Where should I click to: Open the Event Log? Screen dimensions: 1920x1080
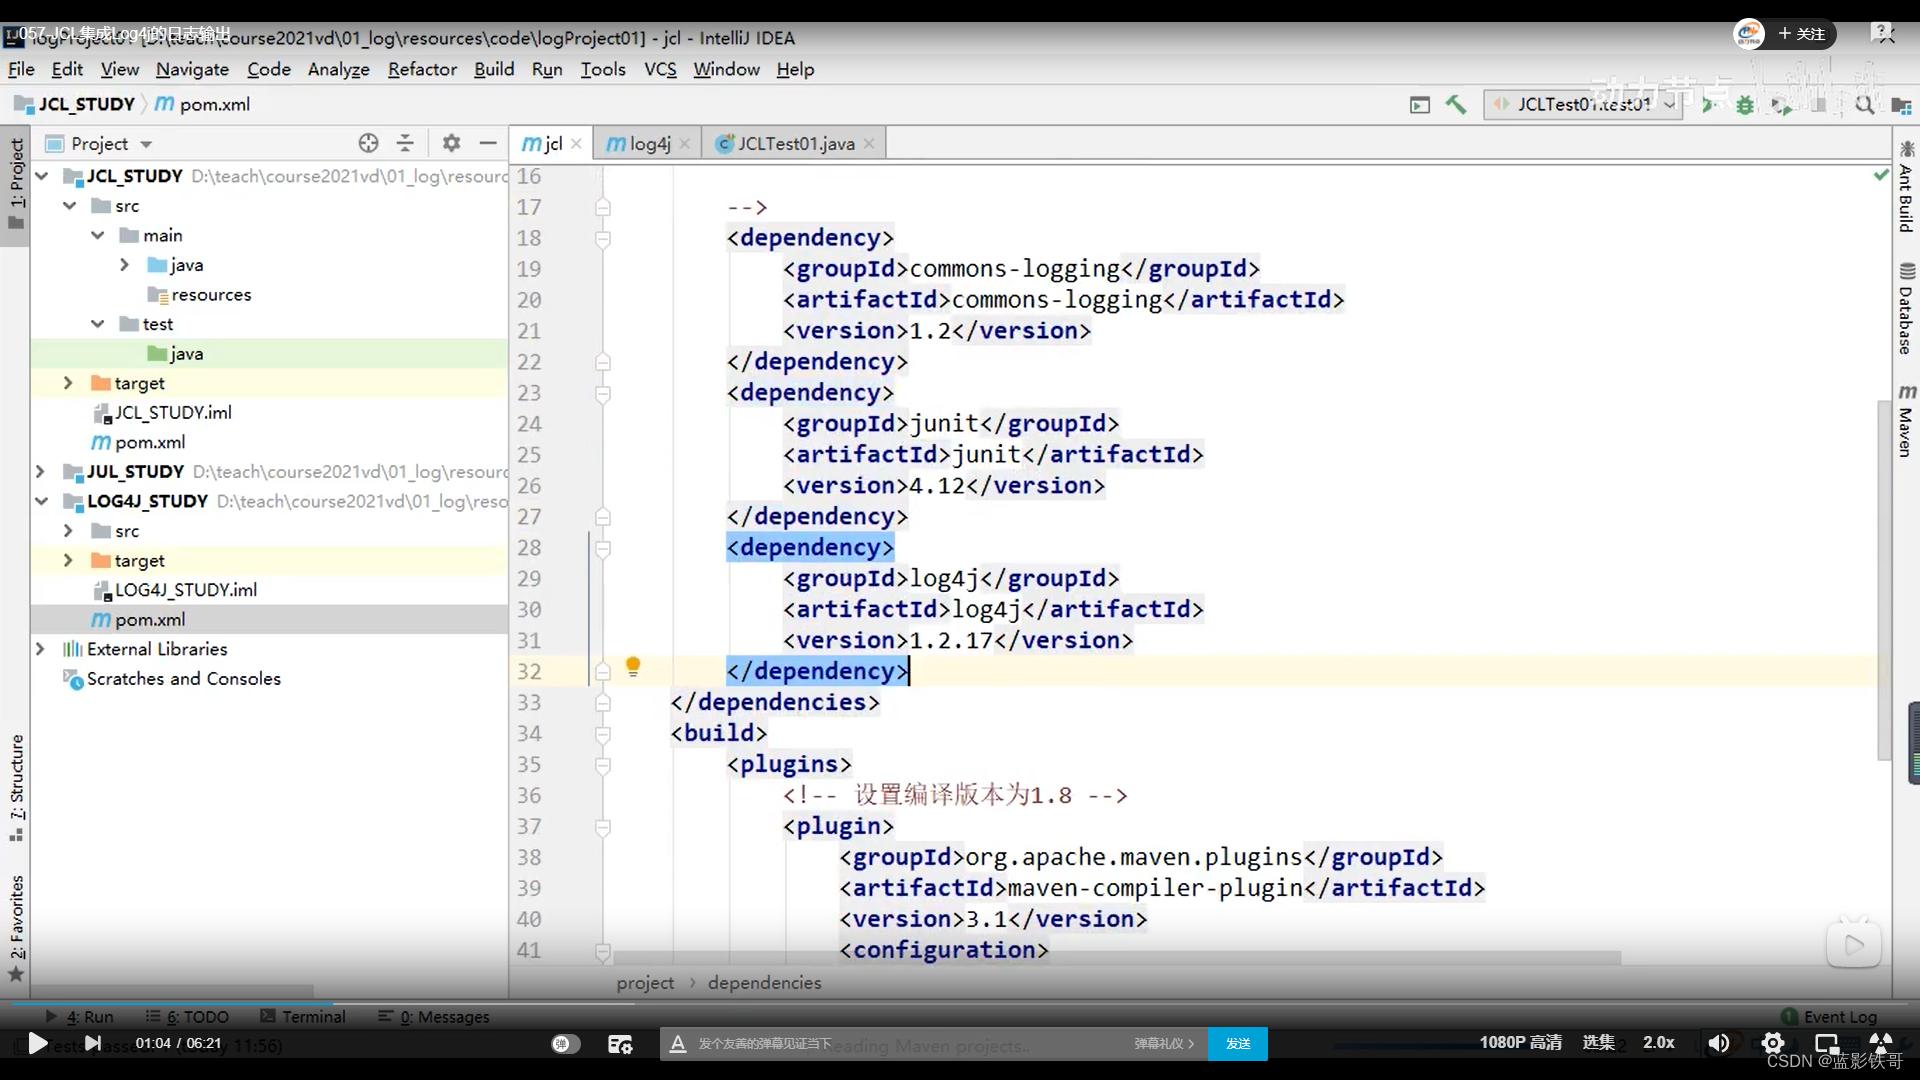tap(1829, 1016)
